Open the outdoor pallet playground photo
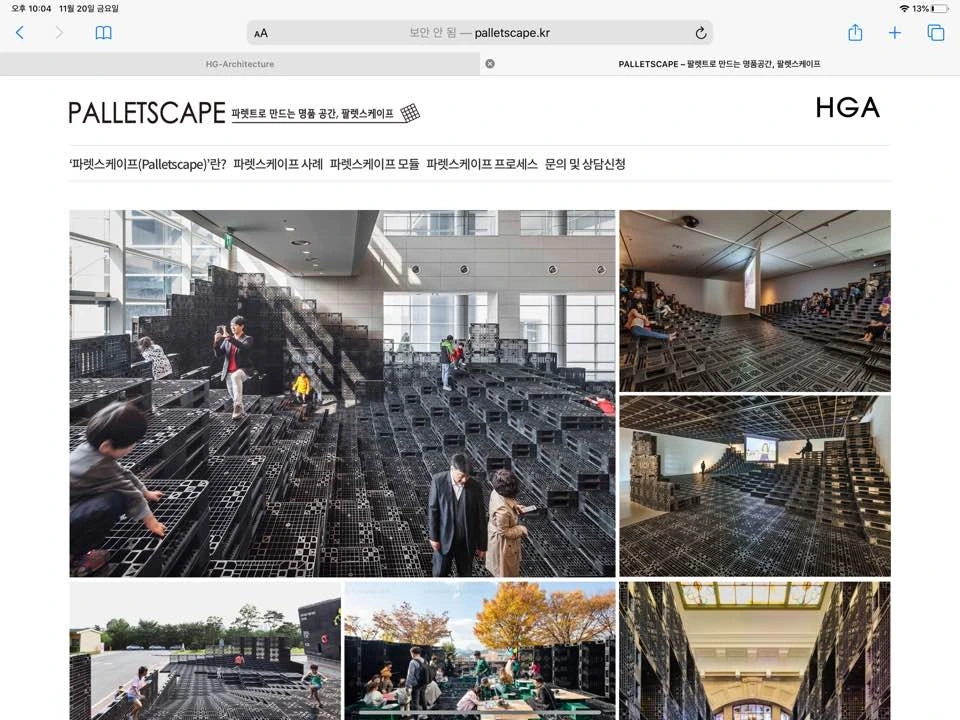 (205, 651)
